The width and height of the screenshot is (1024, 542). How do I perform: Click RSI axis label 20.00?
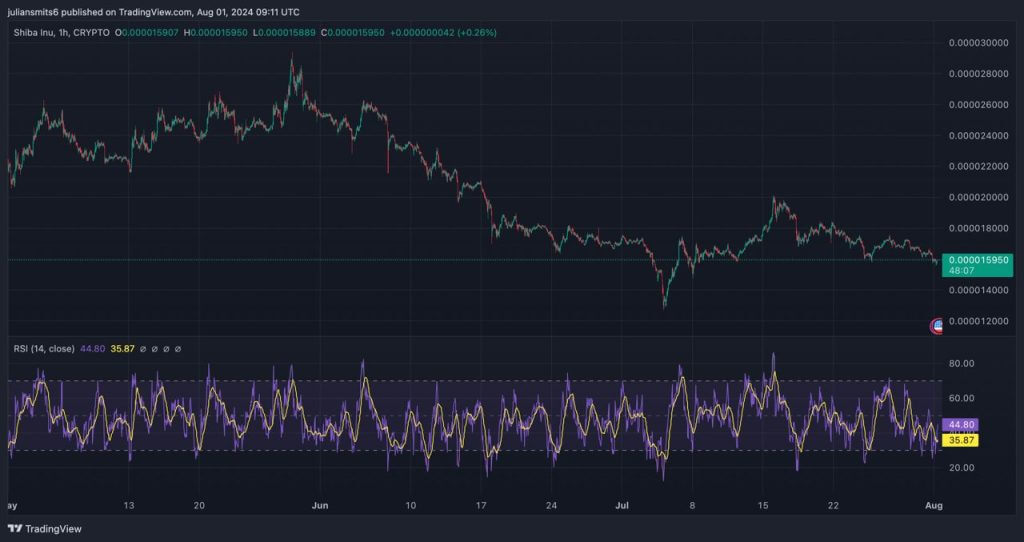tap(961, 468)
